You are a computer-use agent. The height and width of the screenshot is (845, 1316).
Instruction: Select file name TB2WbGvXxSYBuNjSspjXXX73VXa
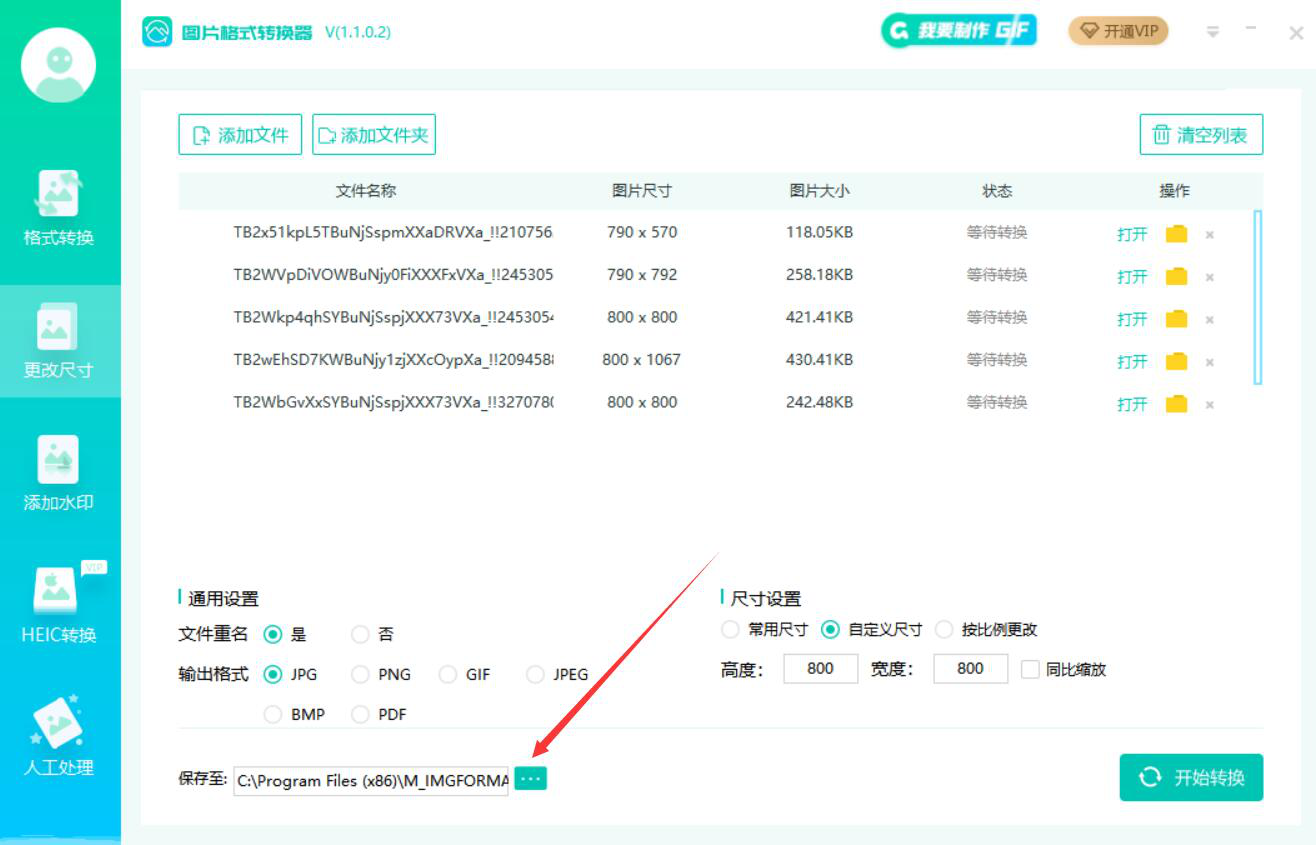click(x=393, y=402)
